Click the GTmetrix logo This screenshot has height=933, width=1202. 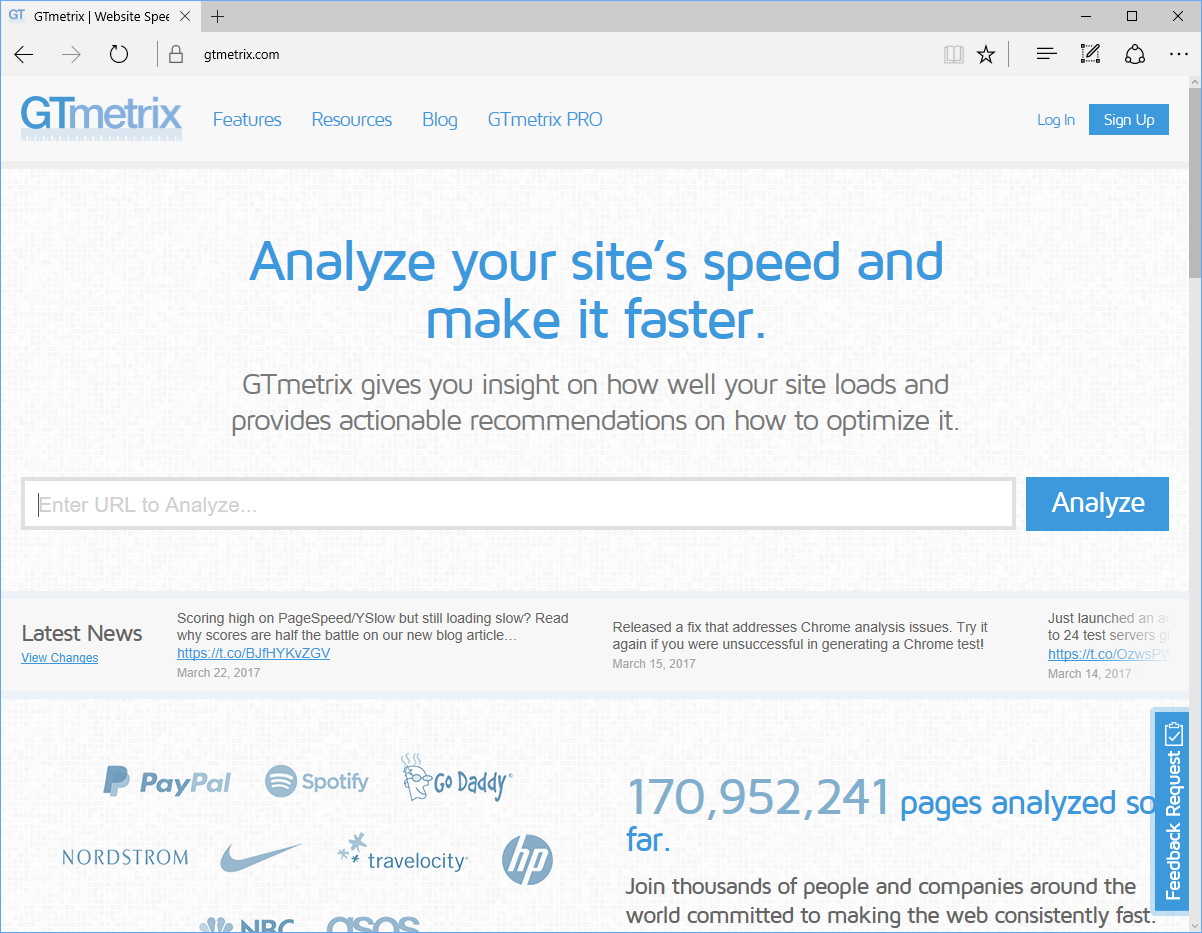point(101,119)
